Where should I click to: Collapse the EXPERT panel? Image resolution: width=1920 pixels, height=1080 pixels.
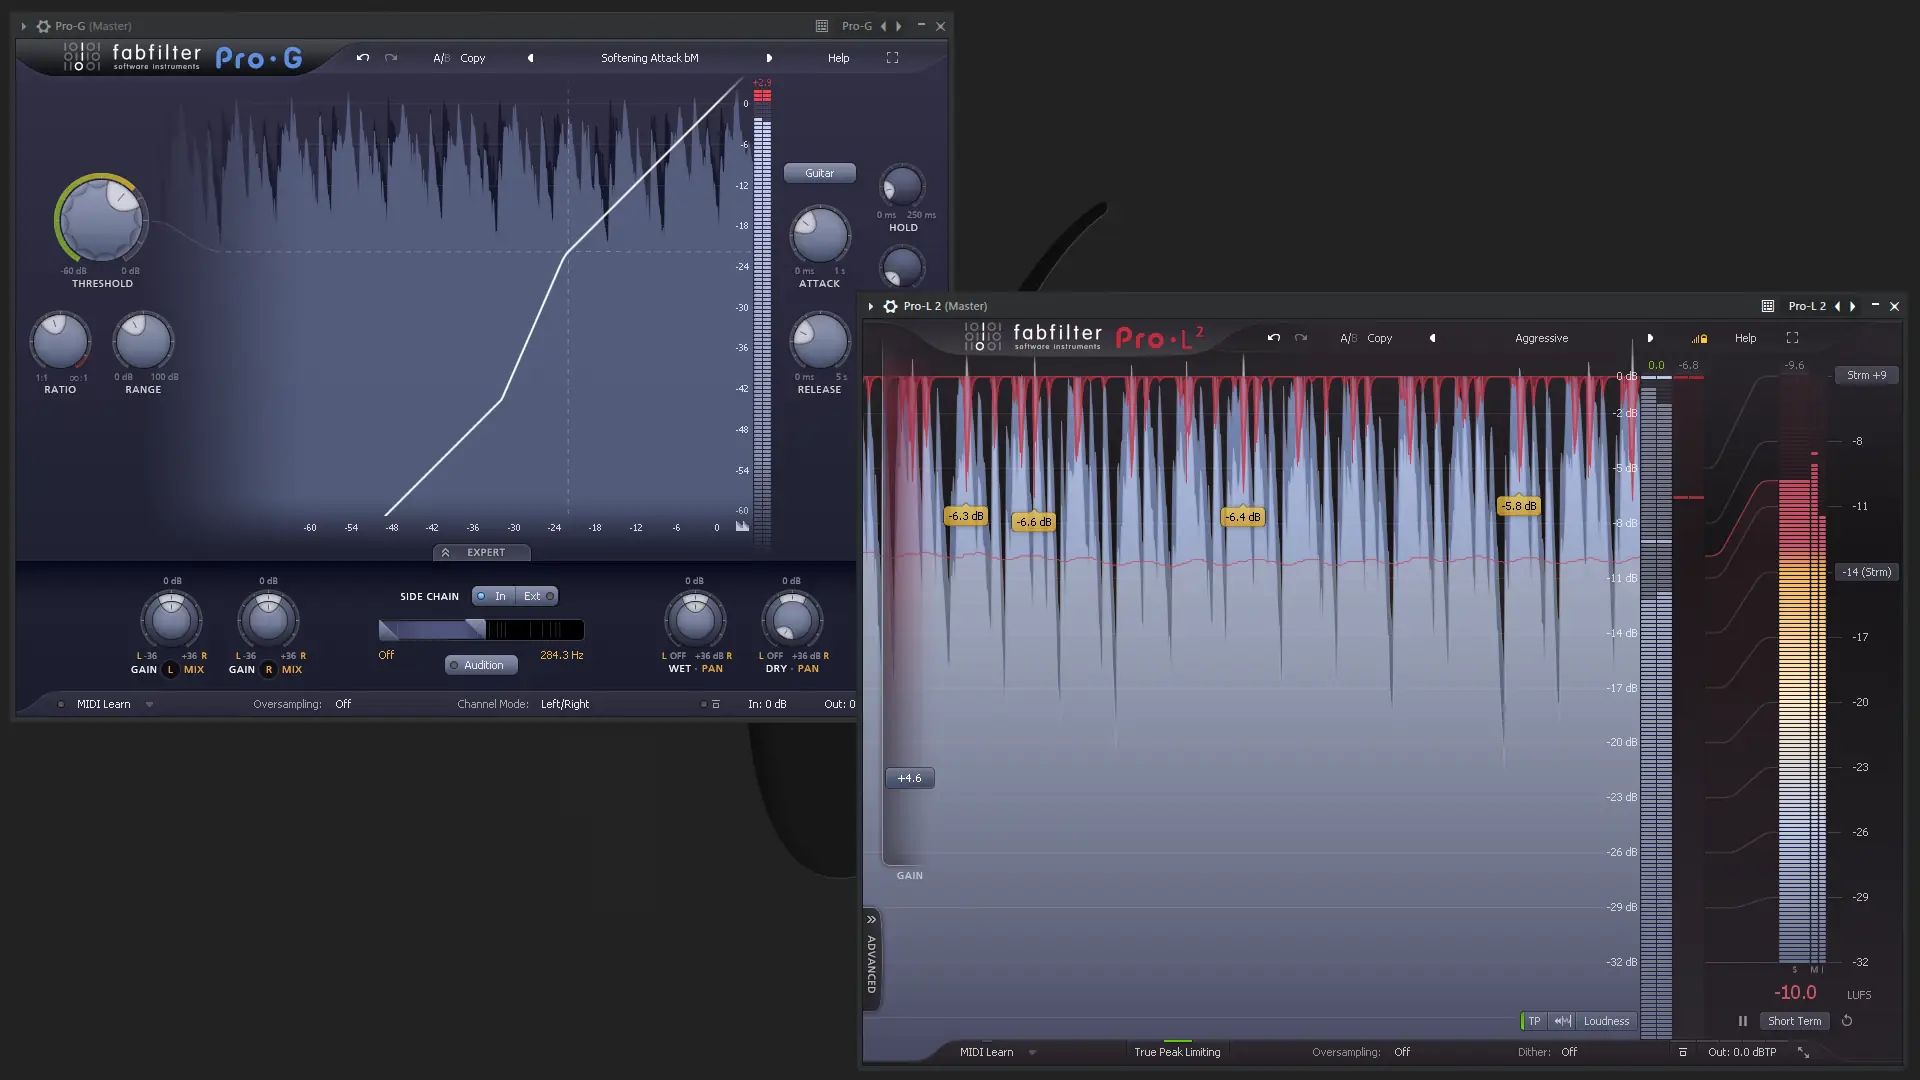coord(481,552)
